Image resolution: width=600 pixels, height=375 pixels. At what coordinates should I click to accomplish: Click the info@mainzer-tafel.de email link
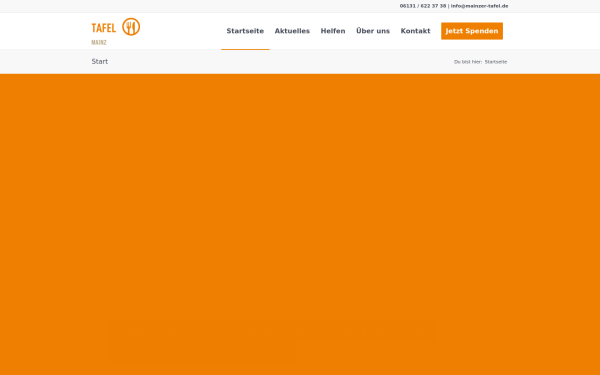[x=479, y=6]
